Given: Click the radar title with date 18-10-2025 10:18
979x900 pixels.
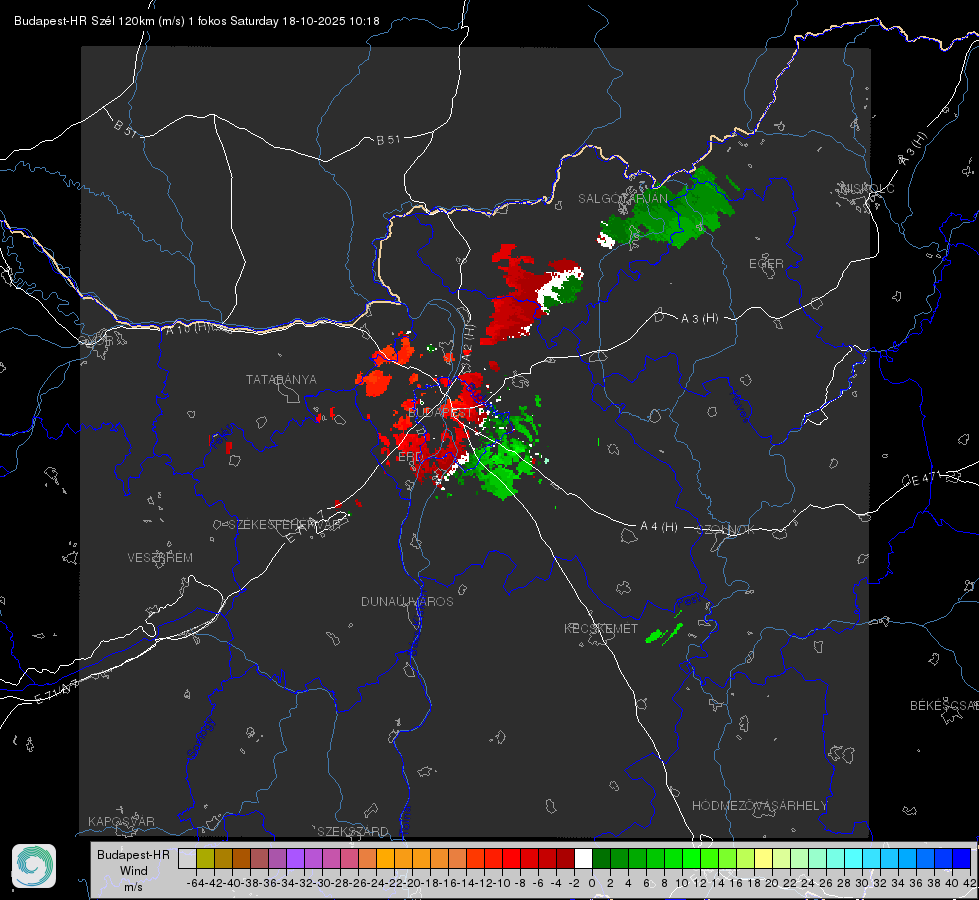Looking at the screenshot, I should [197, 21].
